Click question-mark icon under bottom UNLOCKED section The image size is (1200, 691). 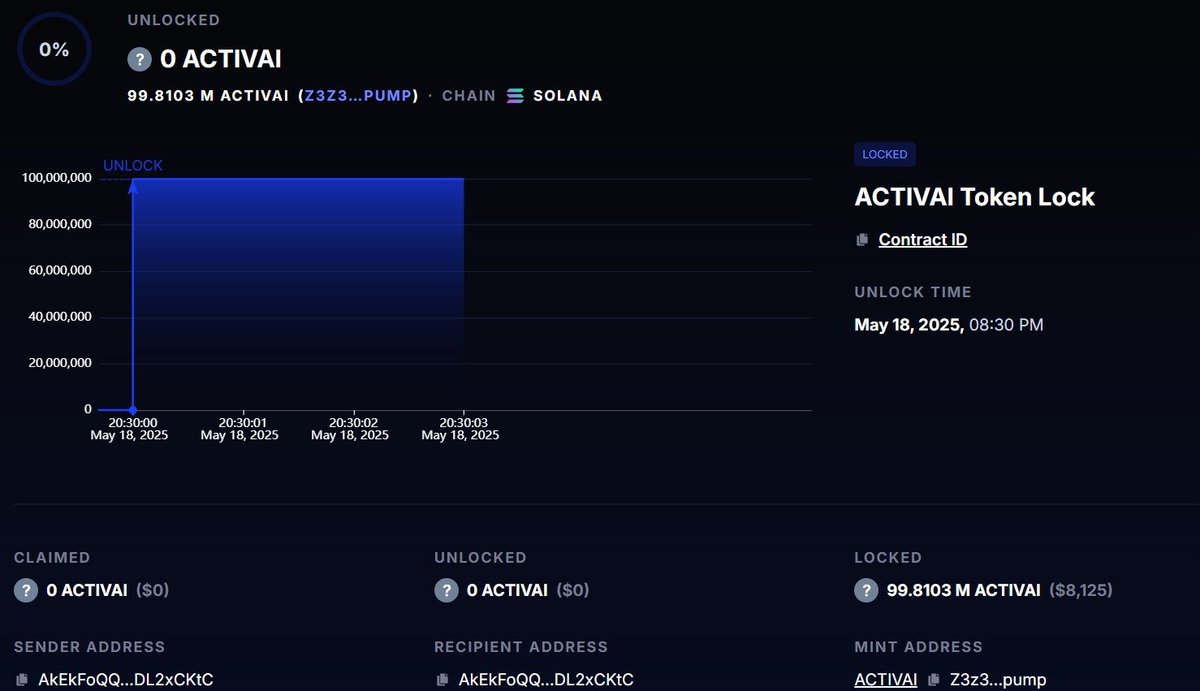click(x=446, y=590)
